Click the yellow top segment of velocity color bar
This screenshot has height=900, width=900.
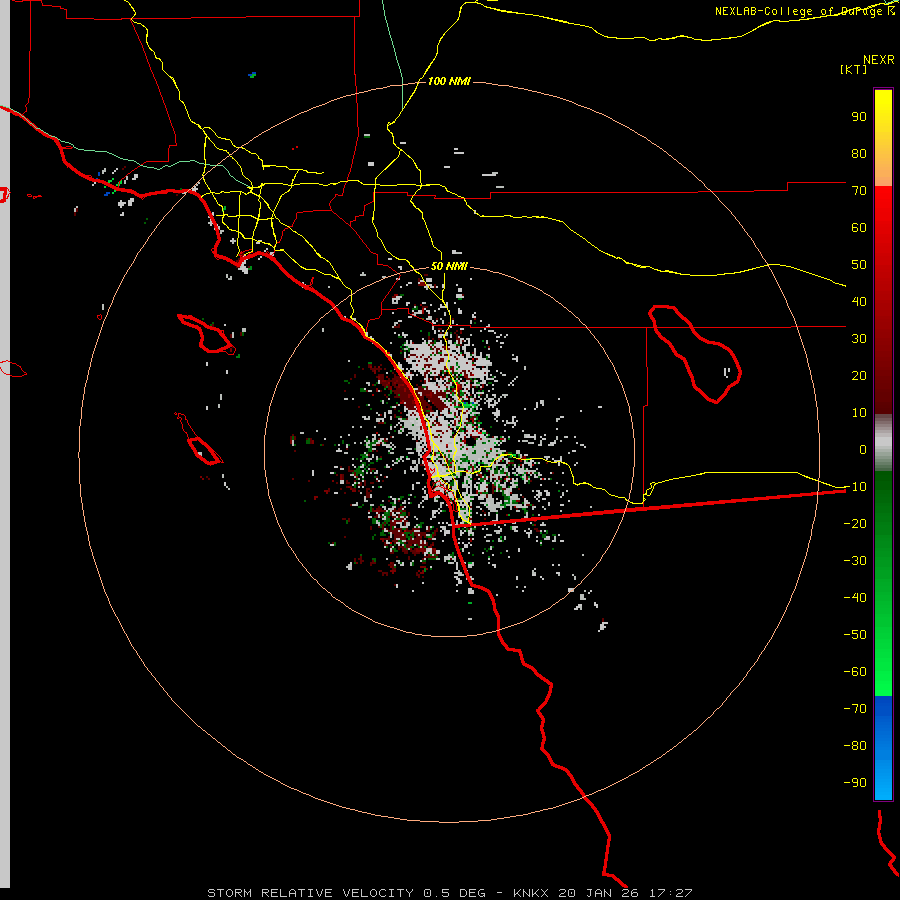pos(883,138)
